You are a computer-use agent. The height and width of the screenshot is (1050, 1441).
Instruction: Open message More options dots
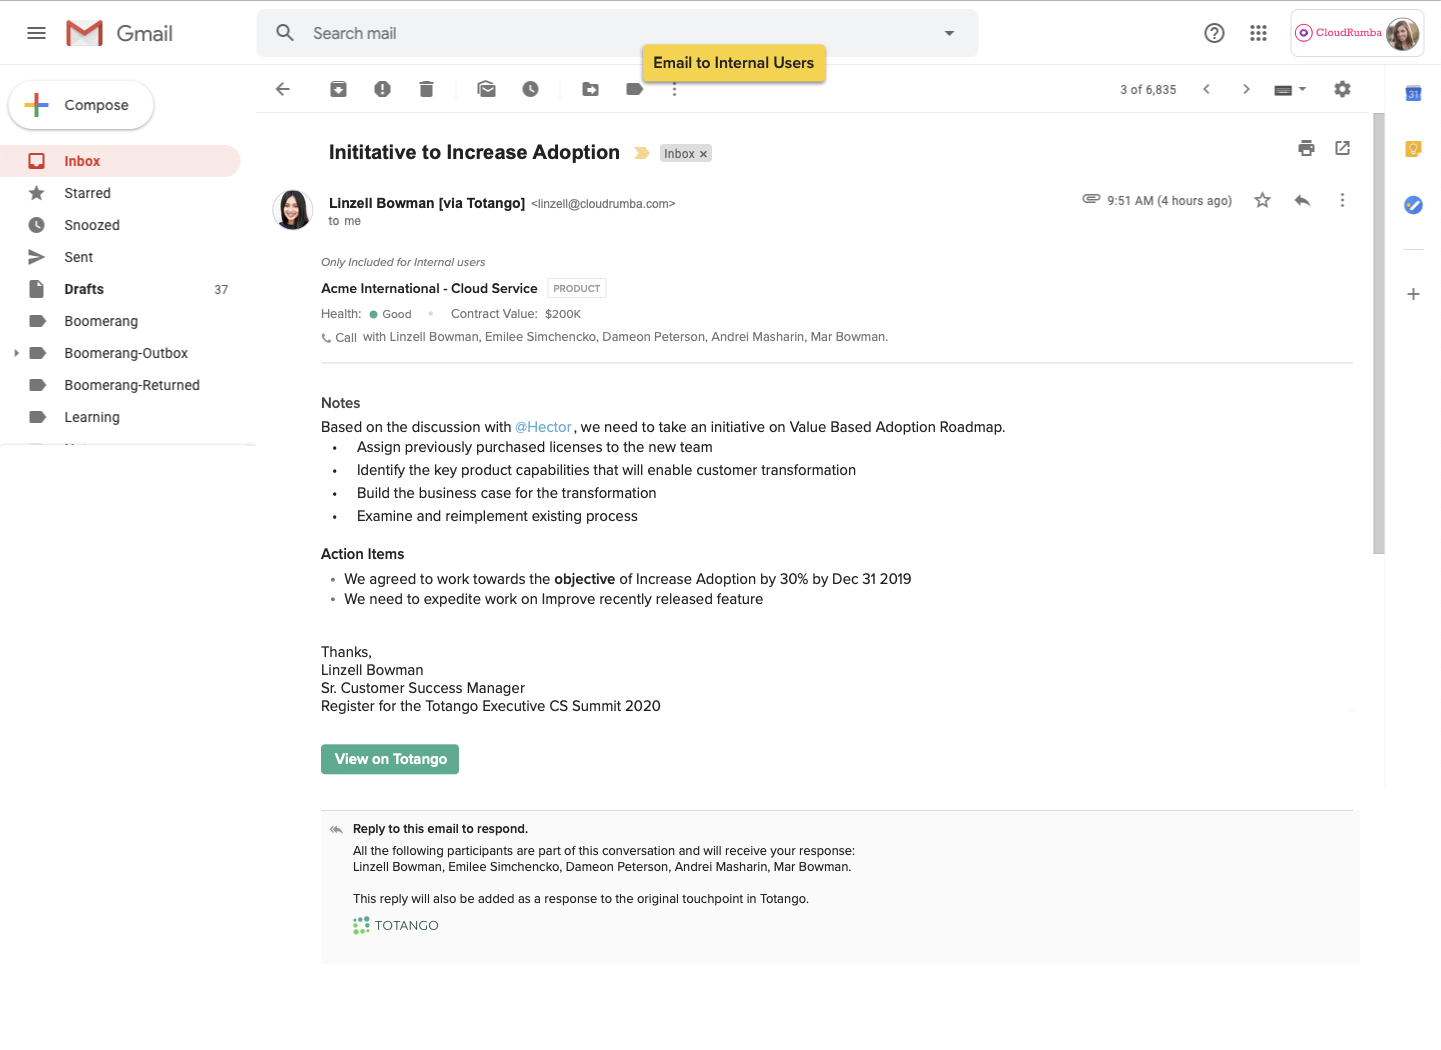1342,200
